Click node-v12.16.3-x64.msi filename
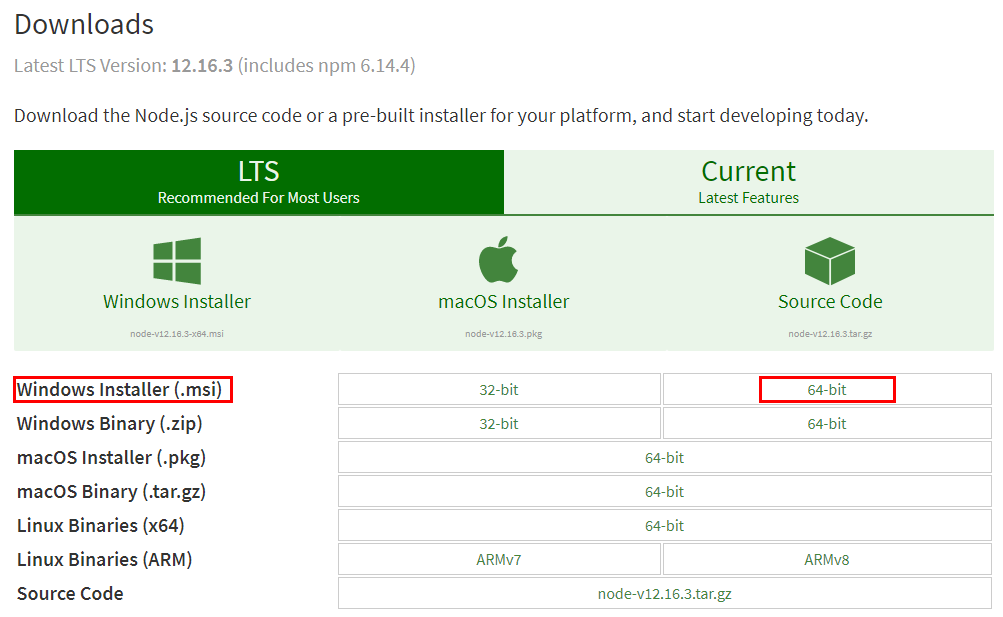Screen dimensions: 1003x617 [x=177, y=334]
